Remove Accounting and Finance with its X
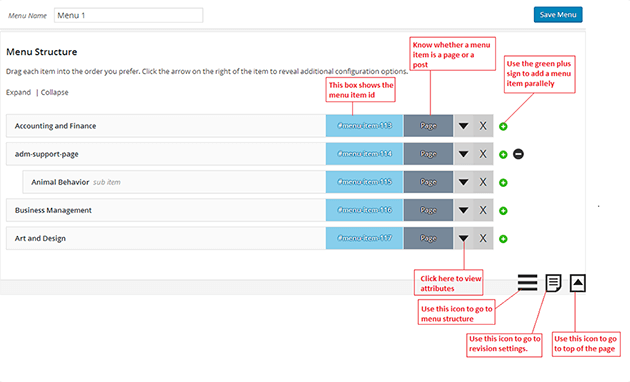The image size is (630, 382). tap(483, 126)
